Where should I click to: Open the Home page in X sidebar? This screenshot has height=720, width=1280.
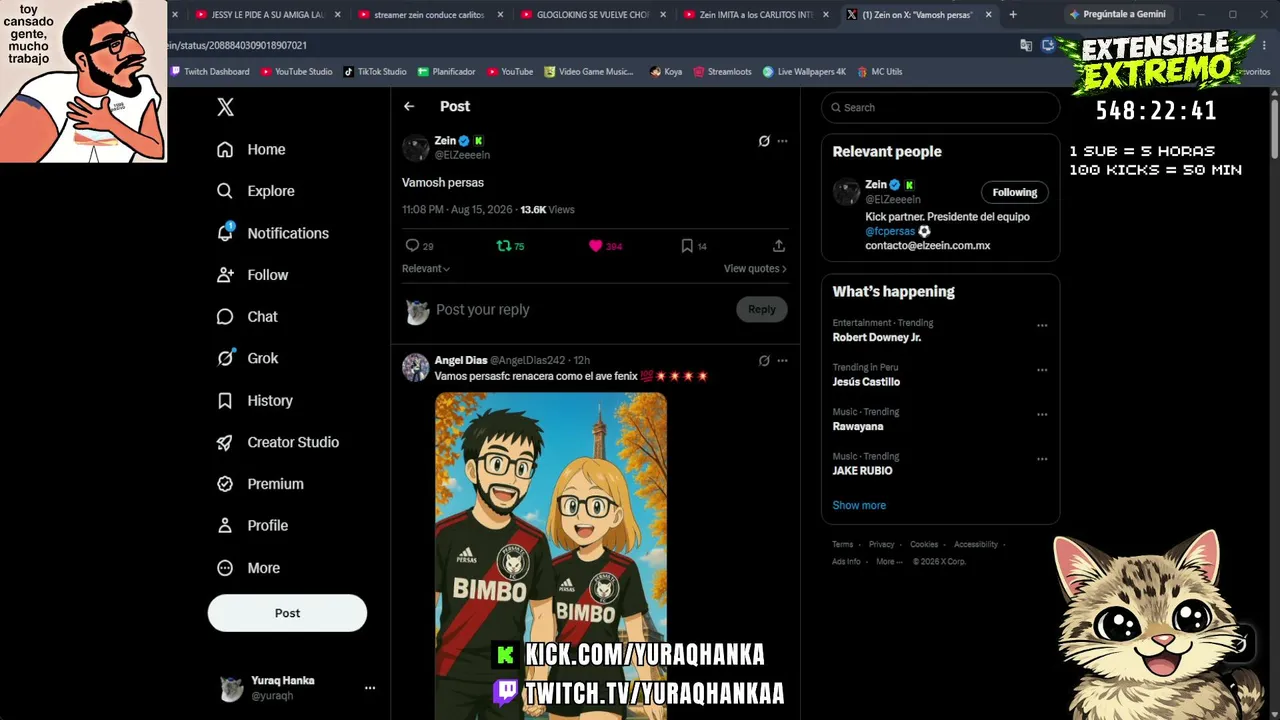pyautogui.click(x=251, y=149)
